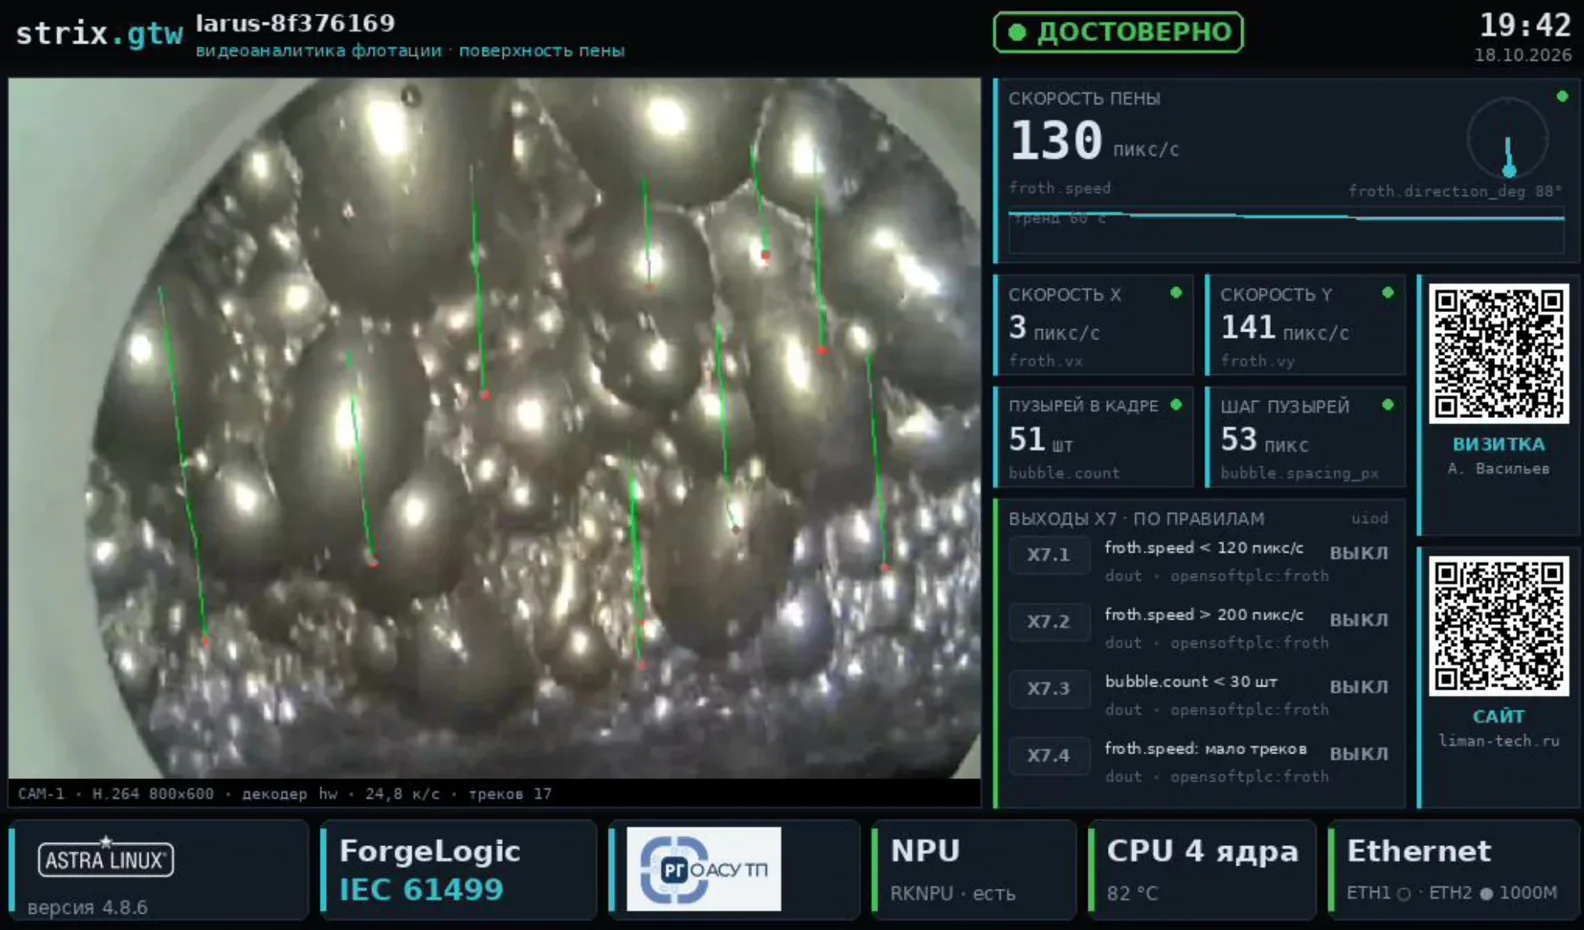
Task: Click the name 'А. Васильев'
Action: point(1498,469)
